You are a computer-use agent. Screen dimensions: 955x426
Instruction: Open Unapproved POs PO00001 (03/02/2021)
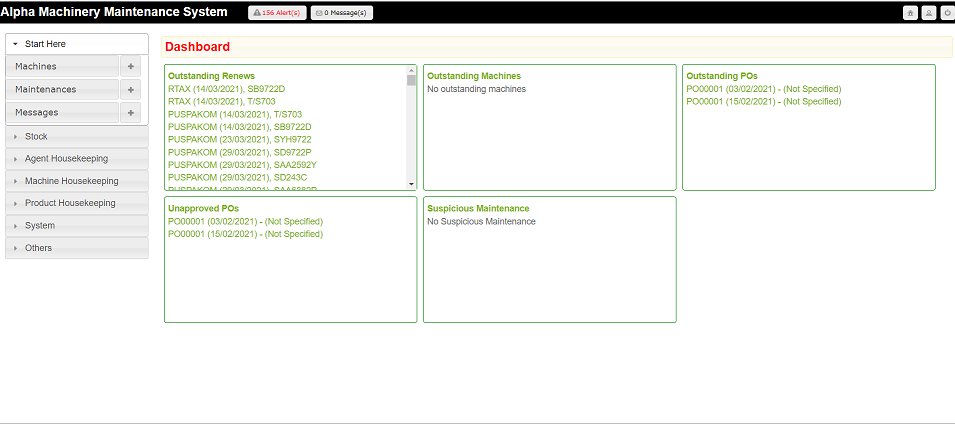(x=245, y=221)
